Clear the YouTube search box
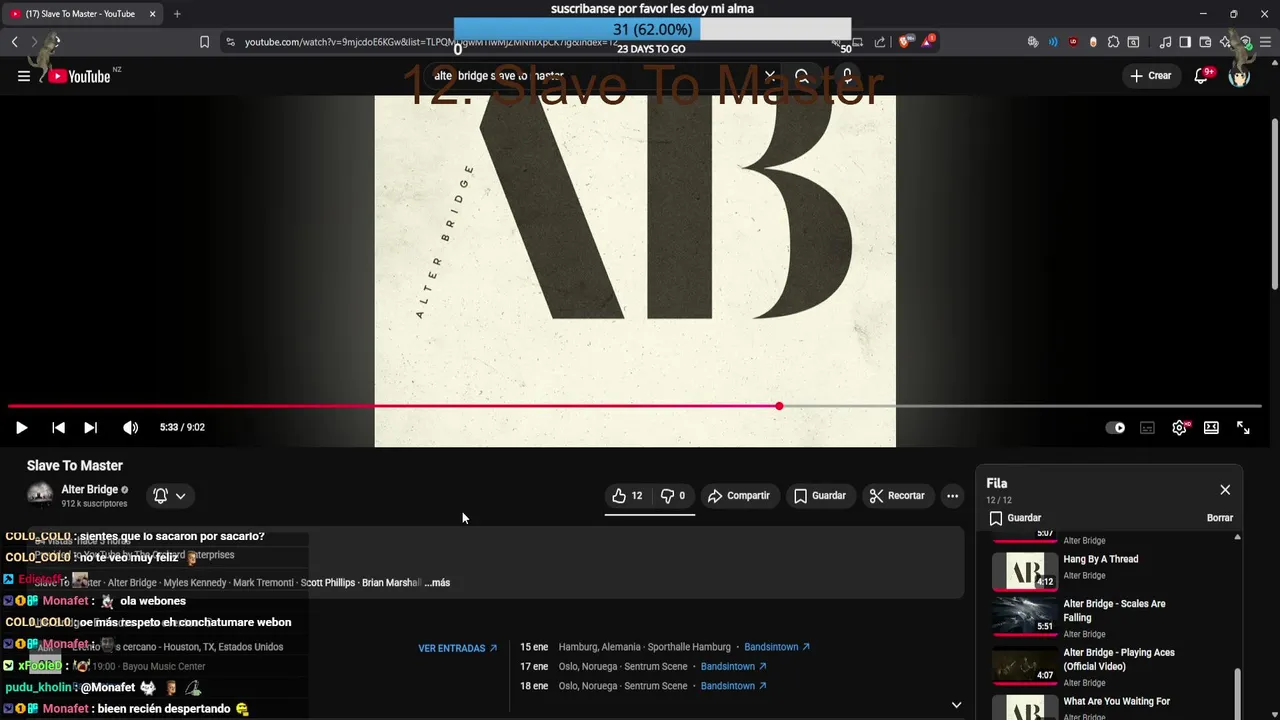The height and width of the screenshot is (720, 1280). point(770,76)
